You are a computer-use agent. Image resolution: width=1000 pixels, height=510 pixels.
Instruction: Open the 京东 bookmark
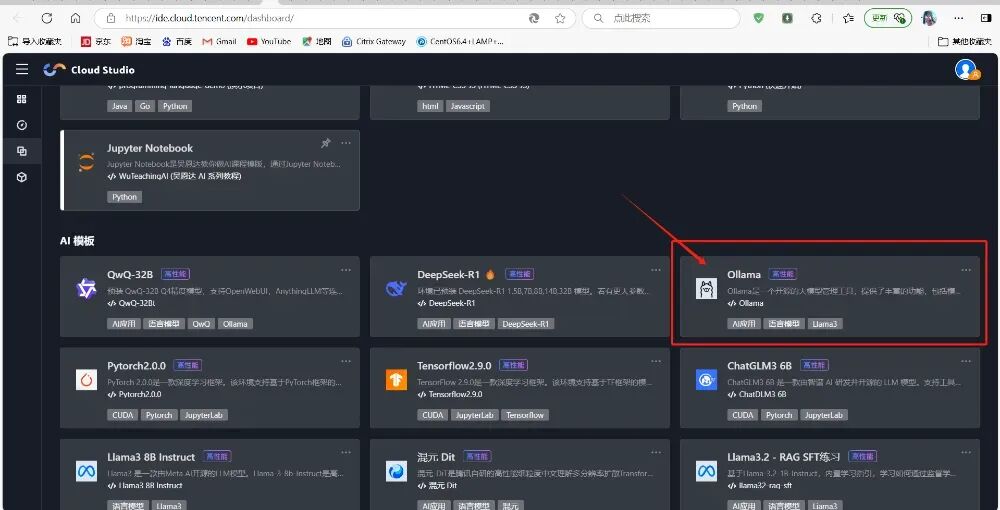tap(96, 41)
